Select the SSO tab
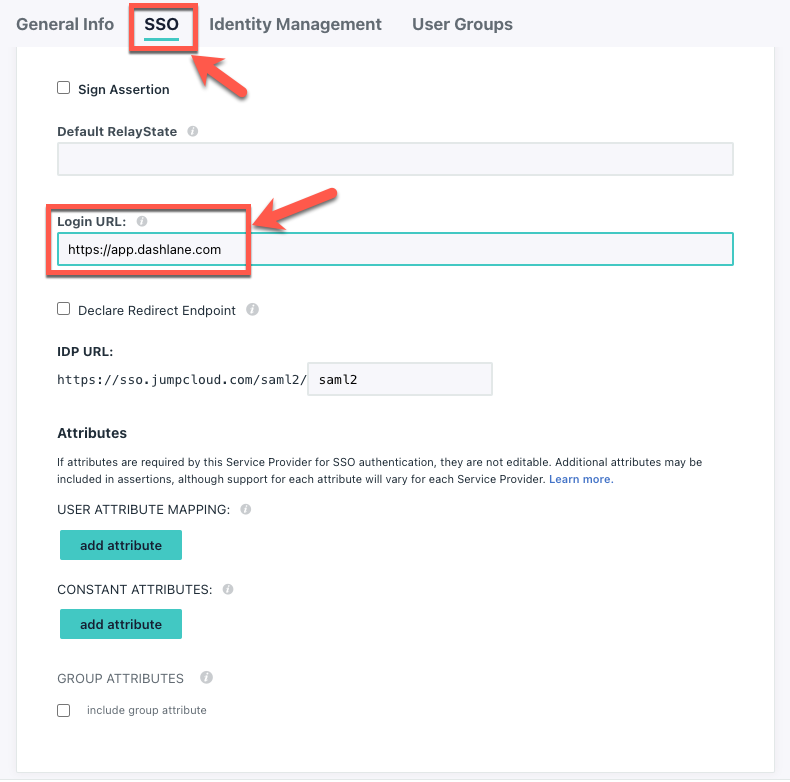The width and height of the screenshot is (790, 782). click(161, 25)
